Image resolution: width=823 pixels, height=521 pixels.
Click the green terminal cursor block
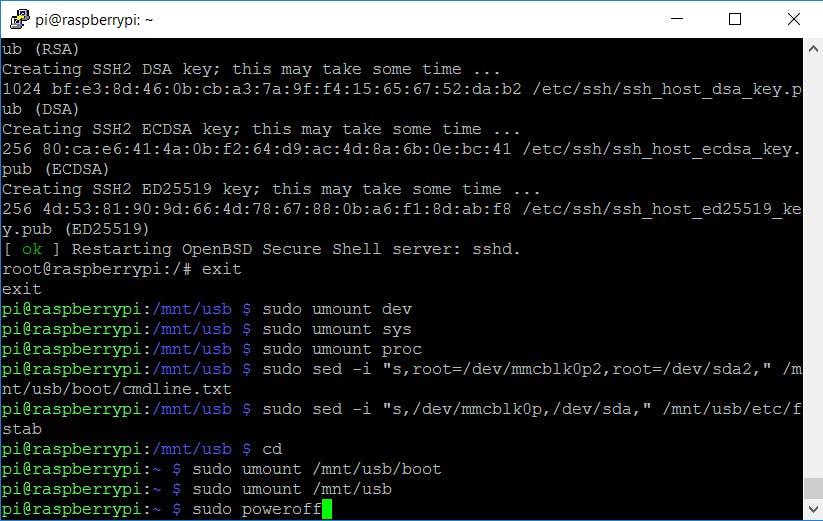click(x=326, y=510)
